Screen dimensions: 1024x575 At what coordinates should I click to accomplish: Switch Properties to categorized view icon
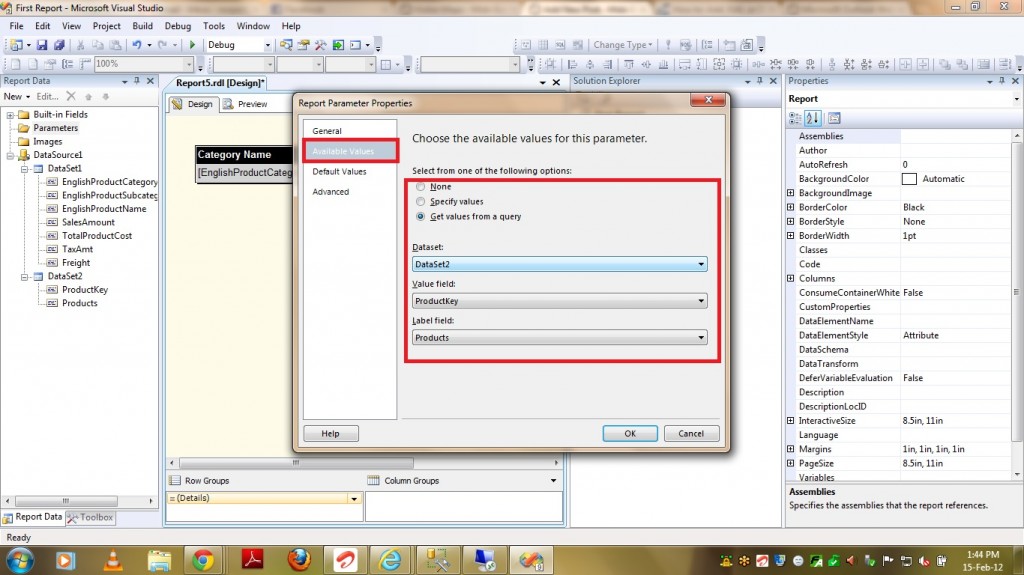coord(797,118)
